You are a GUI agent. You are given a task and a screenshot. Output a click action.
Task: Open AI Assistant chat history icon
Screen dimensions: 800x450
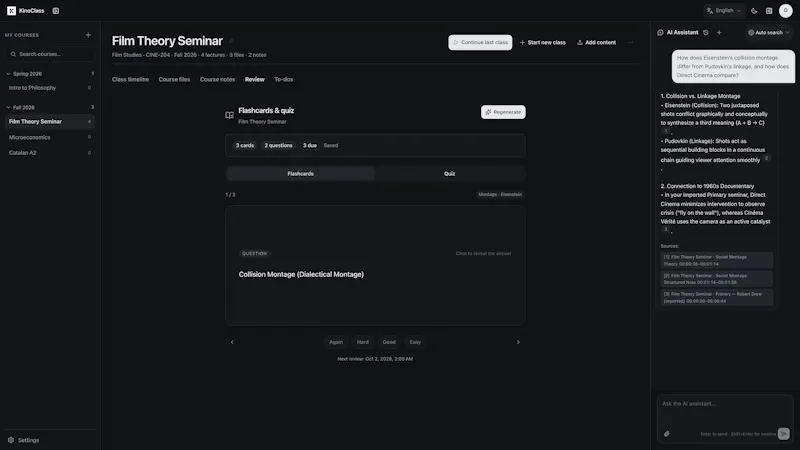point(706,32)
